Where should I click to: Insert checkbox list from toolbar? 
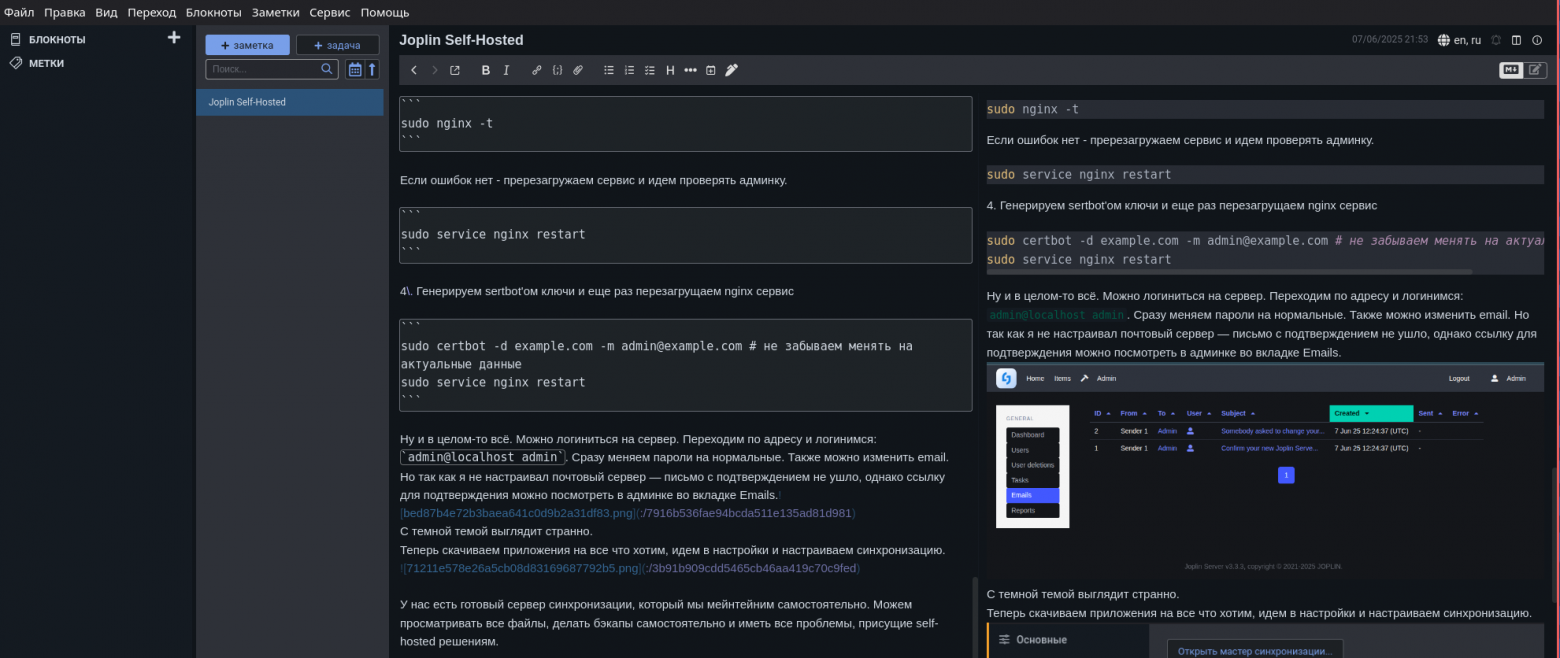[x=650, y=70]
